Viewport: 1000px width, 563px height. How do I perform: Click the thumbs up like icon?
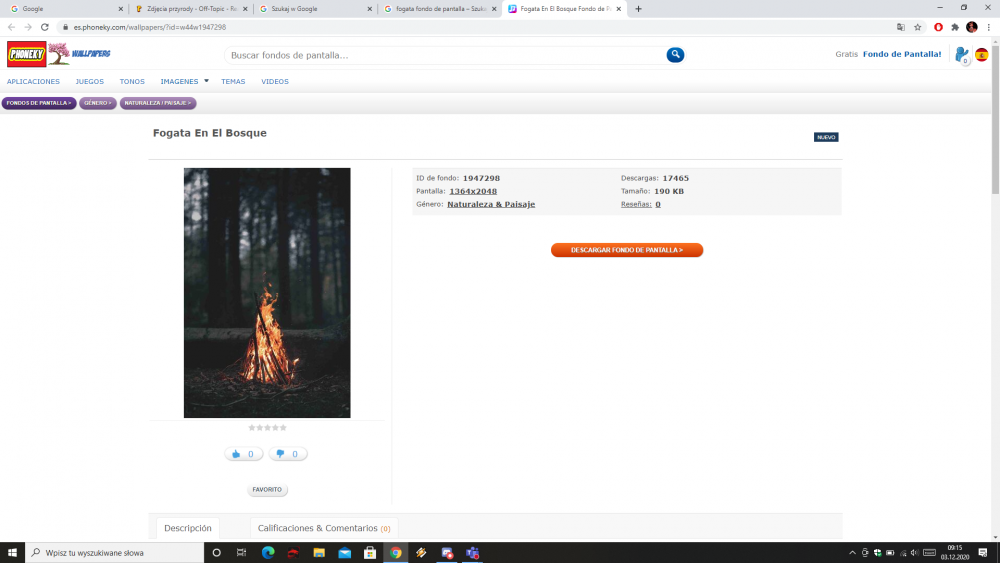point(237,454)
